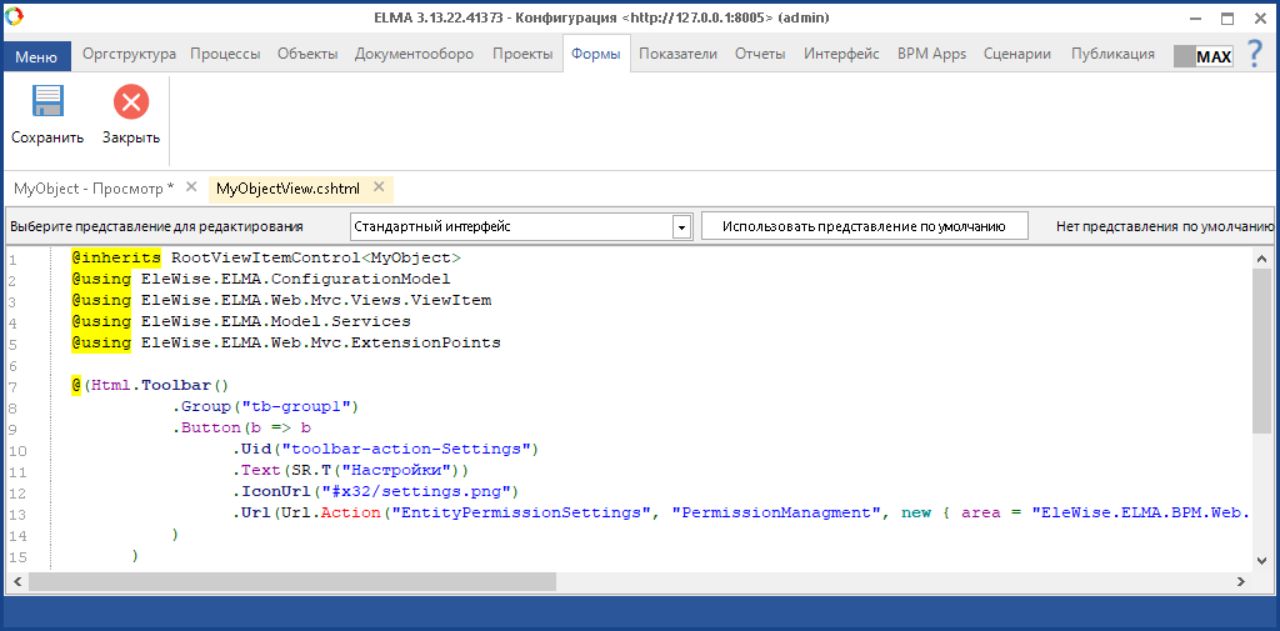This screenshot has height=631, width=1280.
Task: Click the @(Html.Toolbar() code line
Action: tap(151, 386)
